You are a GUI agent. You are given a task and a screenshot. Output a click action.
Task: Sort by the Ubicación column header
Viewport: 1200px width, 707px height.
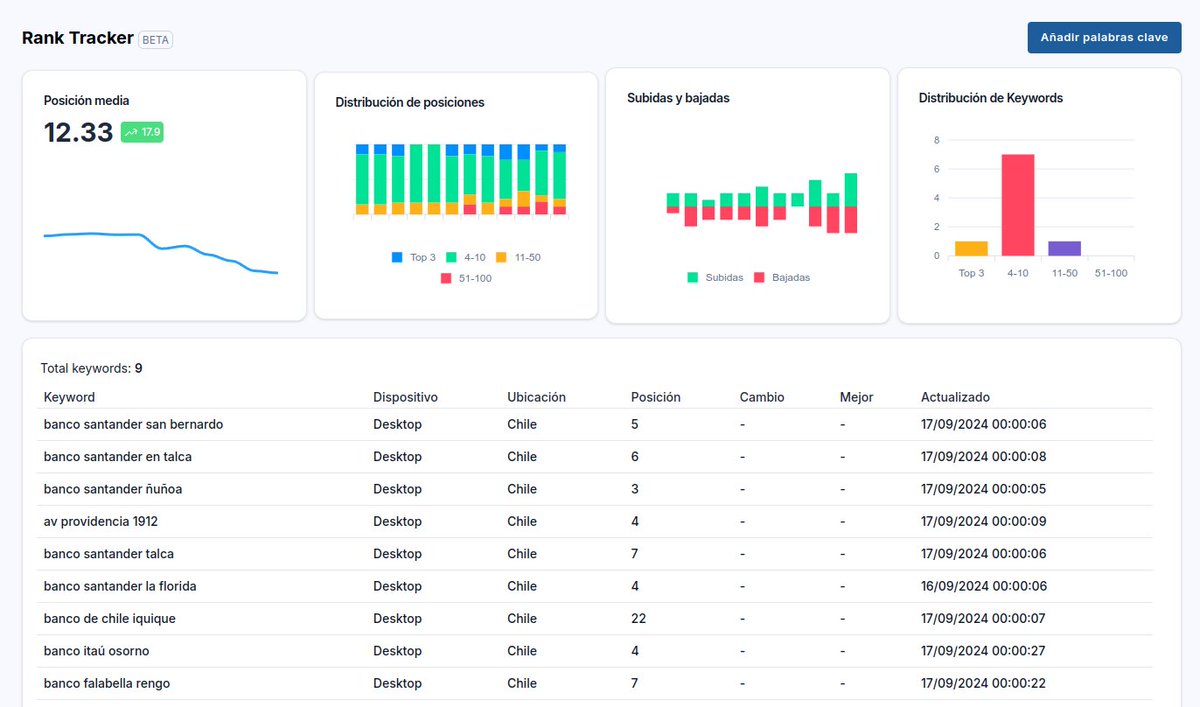point(537,397)
